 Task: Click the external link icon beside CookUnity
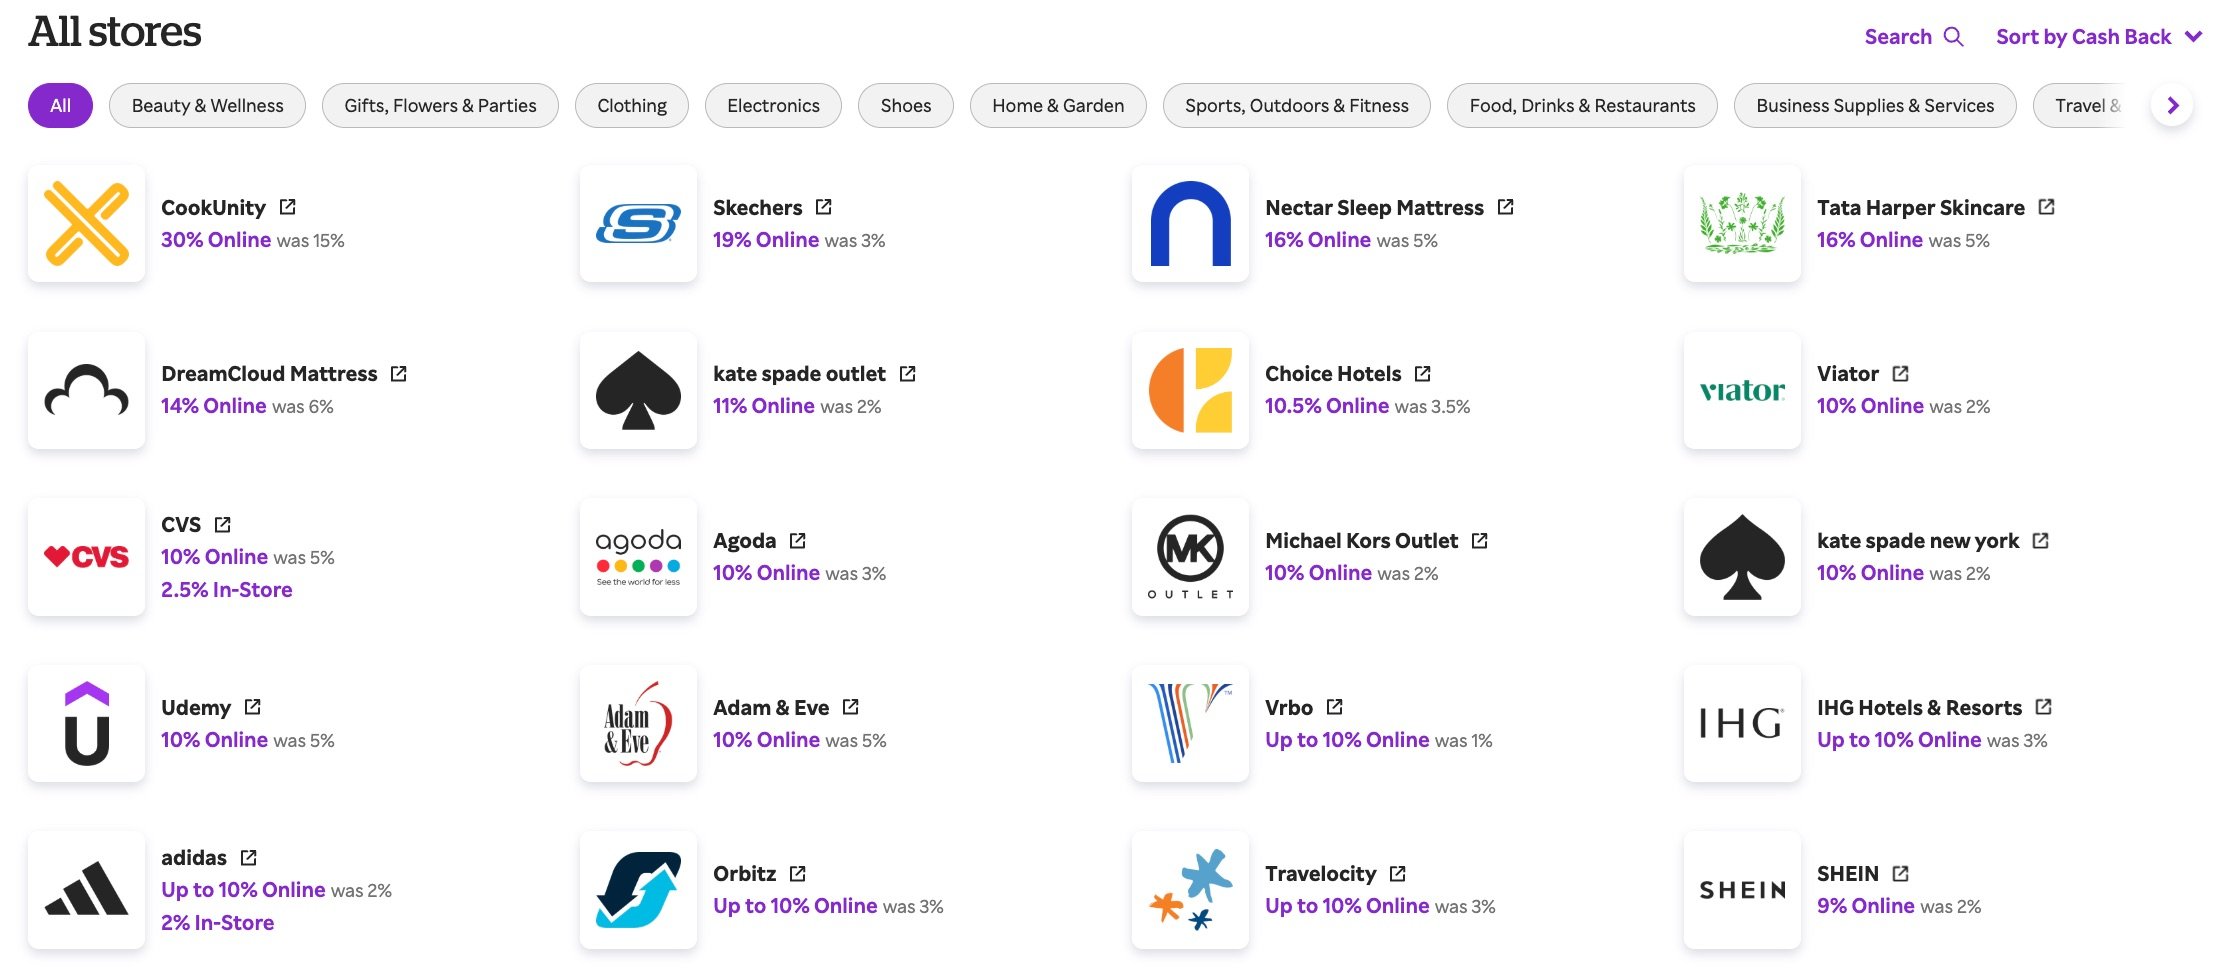pyautogui.click(x=288, y=207)
